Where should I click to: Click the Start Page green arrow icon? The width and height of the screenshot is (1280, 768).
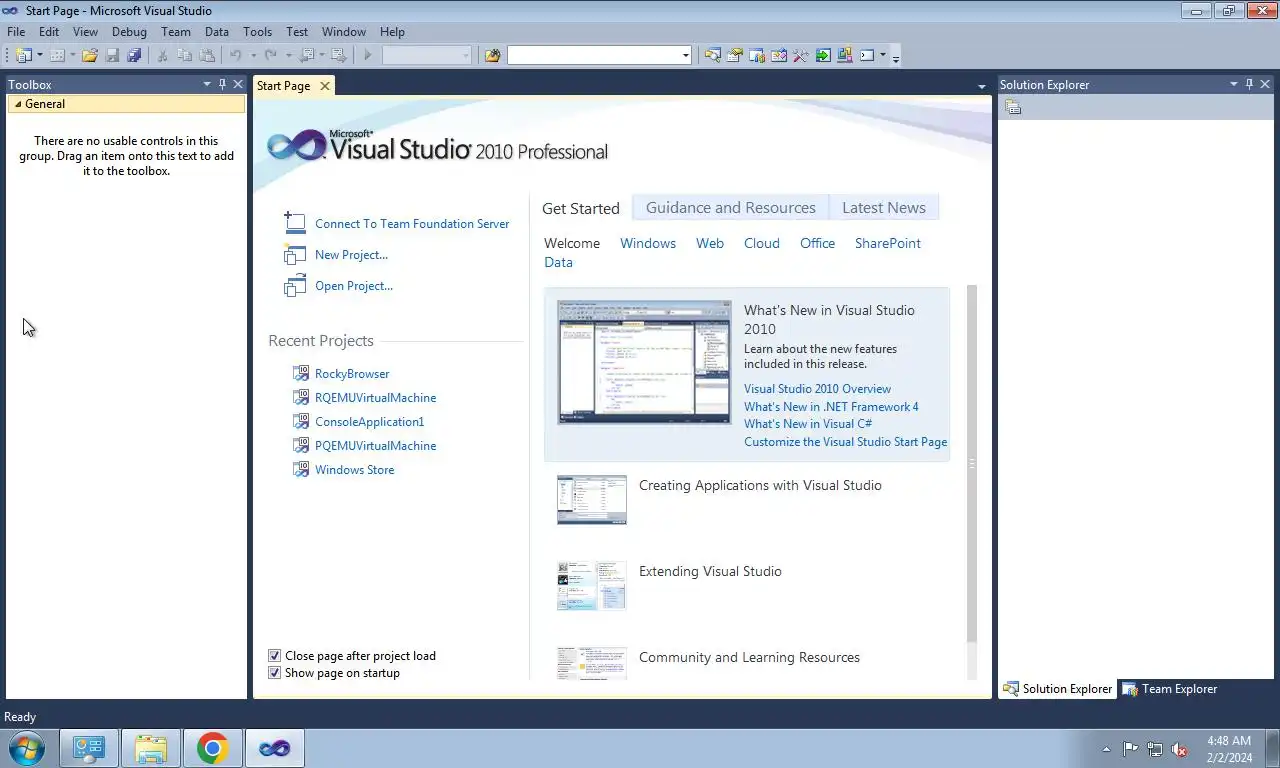coord(823,55)
